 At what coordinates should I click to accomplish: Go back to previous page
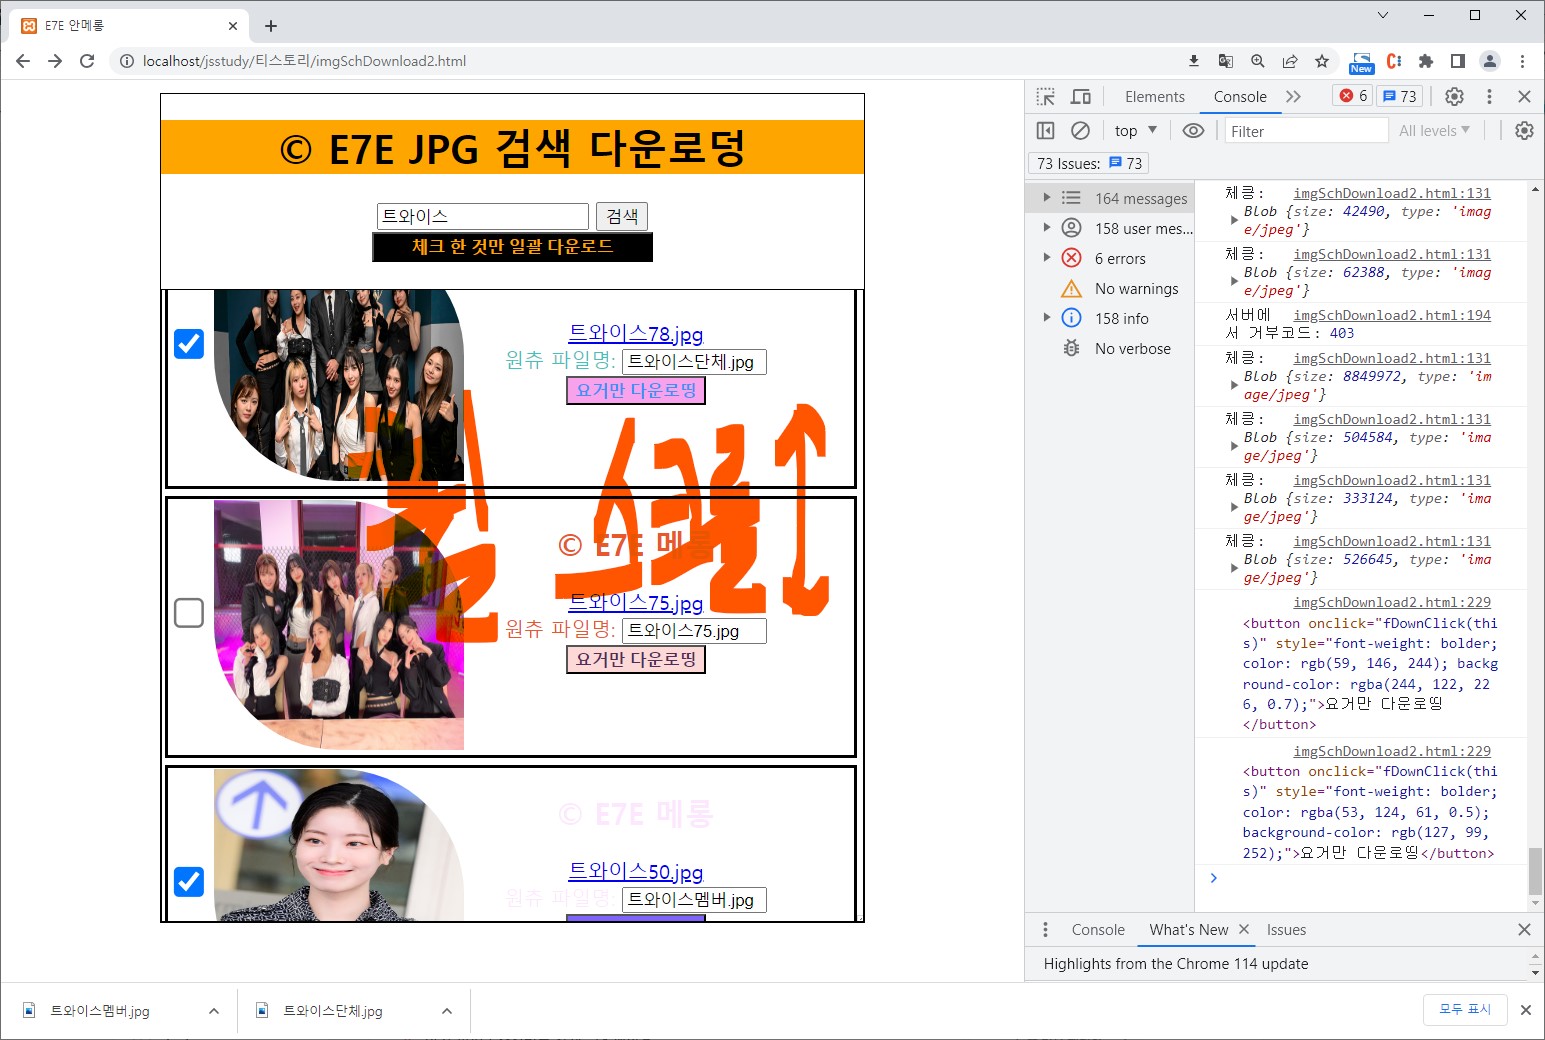tap(23, 61)
